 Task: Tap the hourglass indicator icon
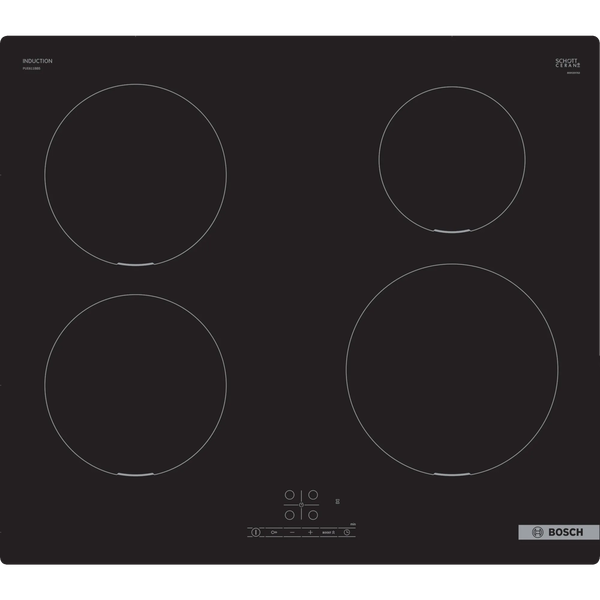(x=338, y=500)
